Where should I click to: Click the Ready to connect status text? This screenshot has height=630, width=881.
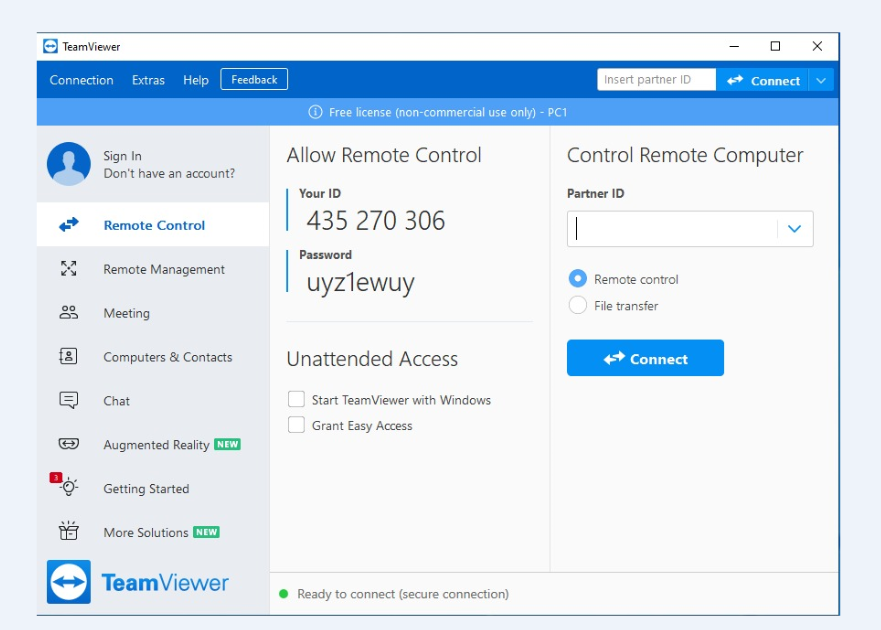tap(403, 594)
